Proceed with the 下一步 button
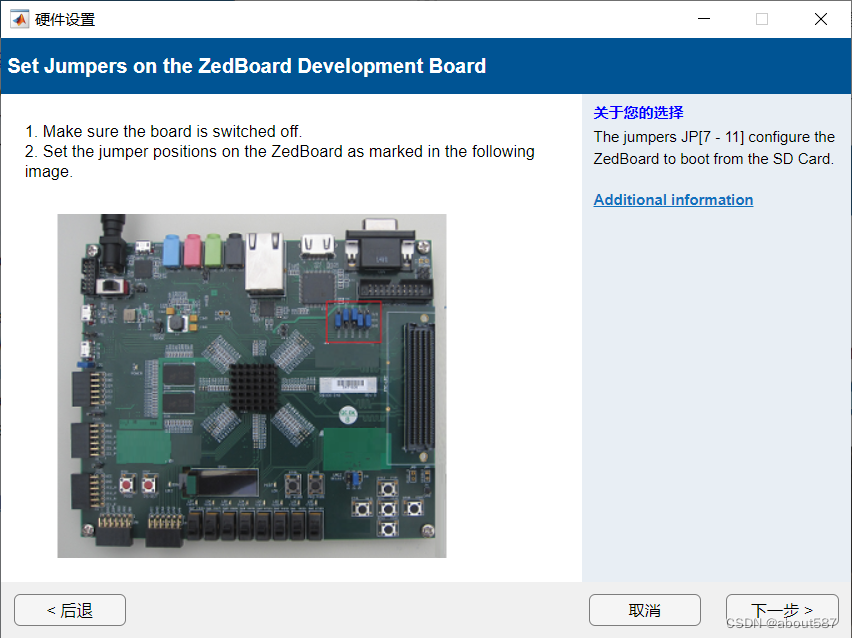 tap(782, 610)
